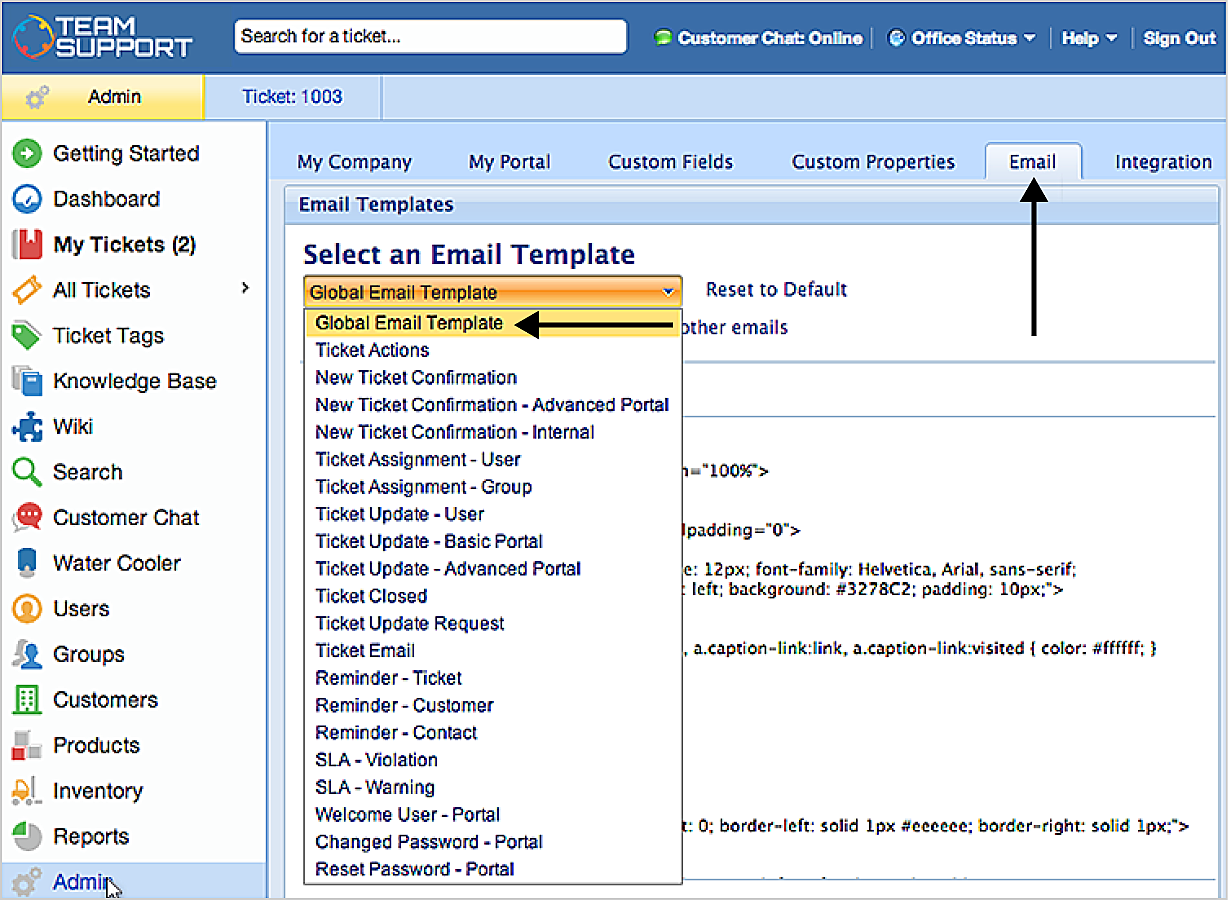The width and height of the screenshot is (1228, 900).
Task: Open Water Cooler from sidebar
Action: click(x=116, y=563)
